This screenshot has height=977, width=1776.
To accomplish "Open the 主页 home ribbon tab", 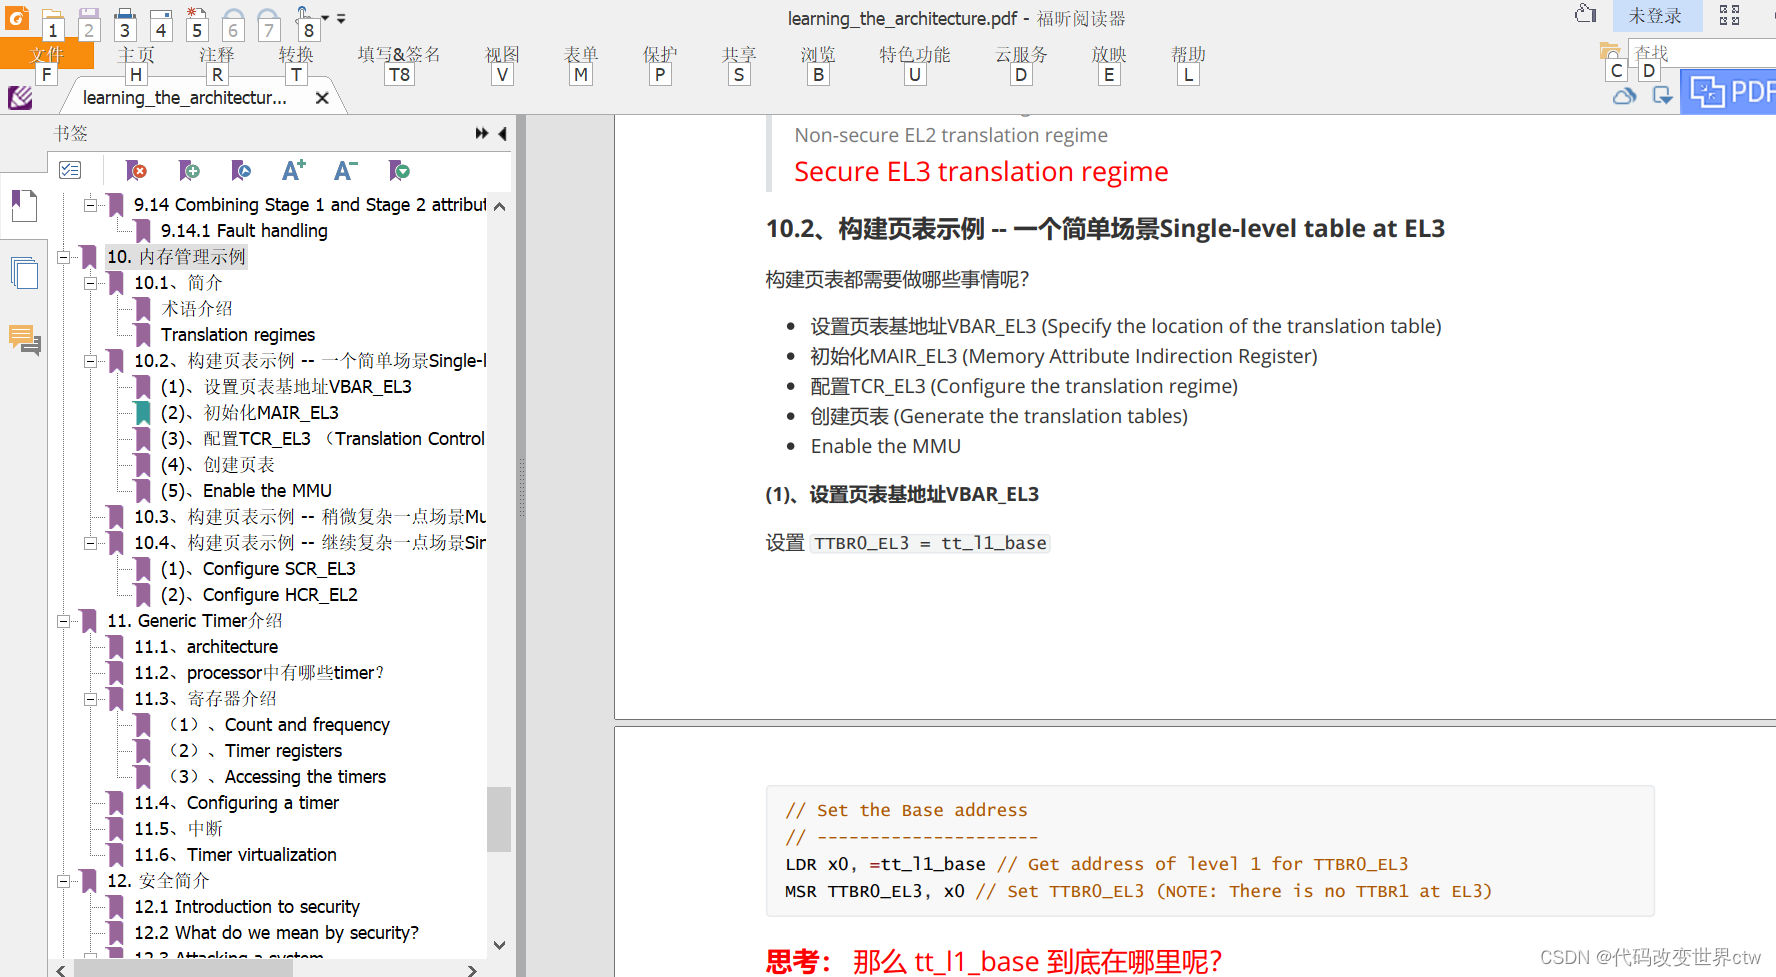I will [136, 54].
